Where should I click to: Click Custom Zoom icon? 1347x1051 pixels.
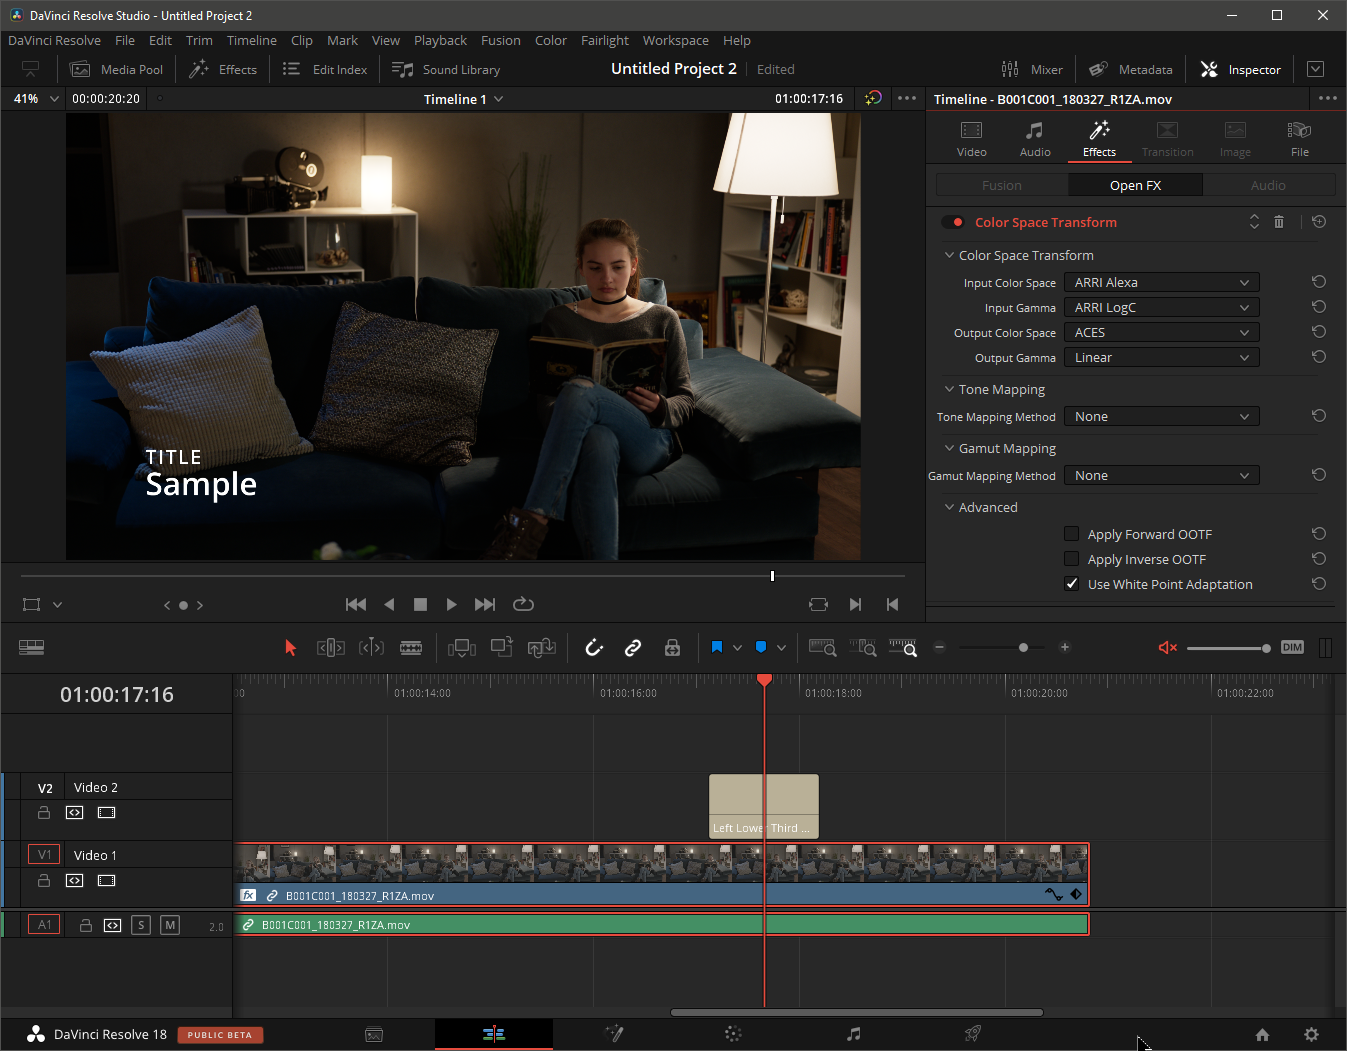[x=903, y=648]
